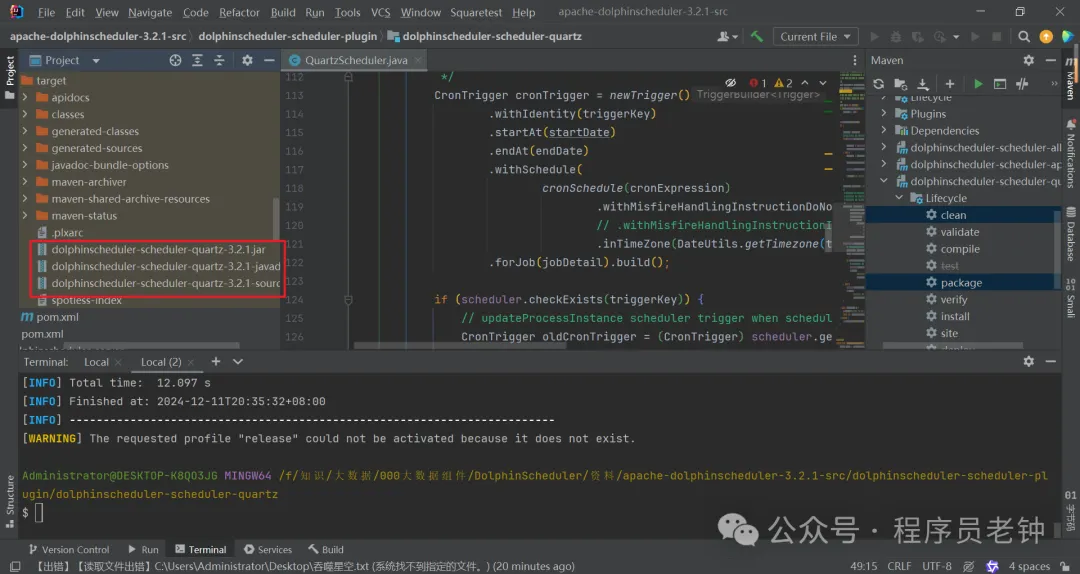Click the Build project hammer icon
The image size is (1080, 574).
[757, 37]
